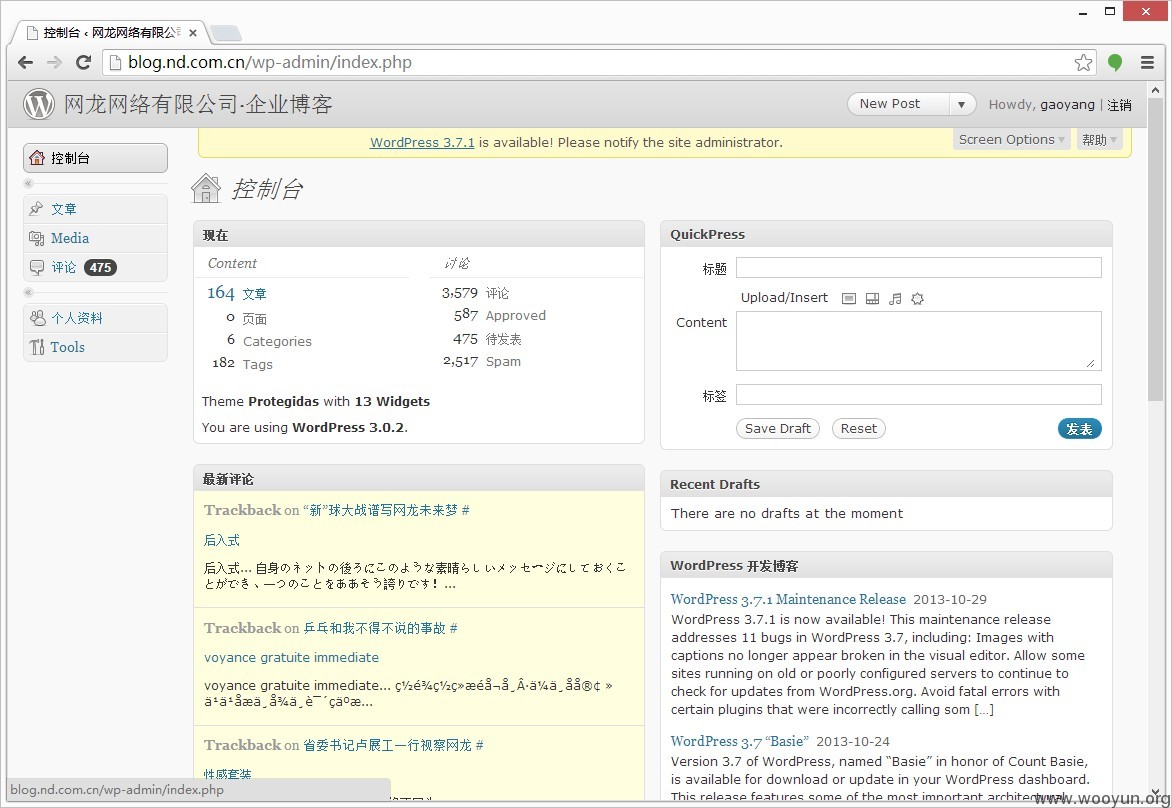Click the browser forward arrow

pyautogui.click(x=55, y=63)
